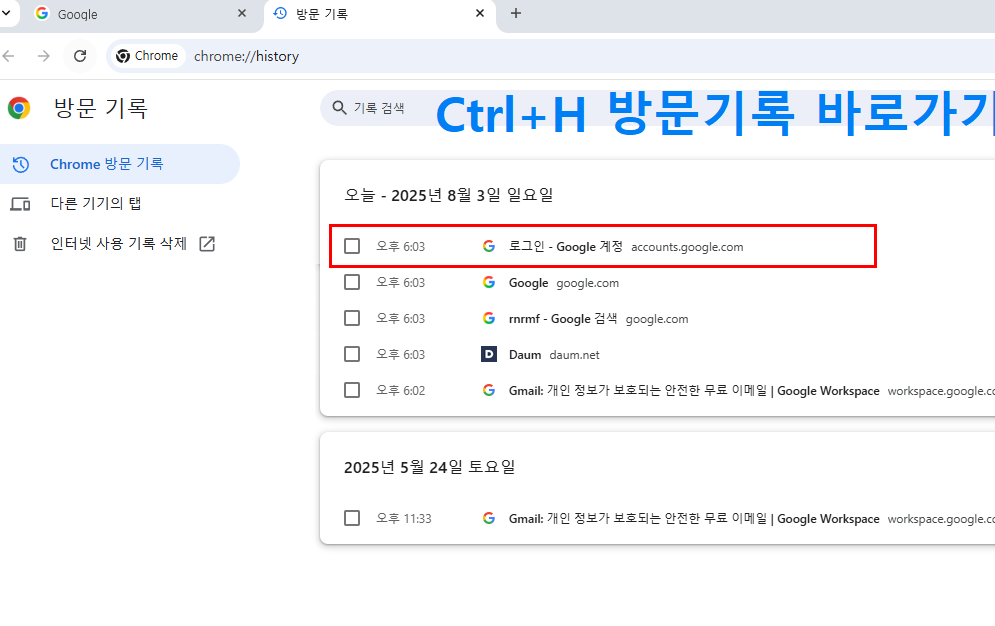Screen dimensions: 995x626
Task: Click the browser forward arrow
Action: 44,56
